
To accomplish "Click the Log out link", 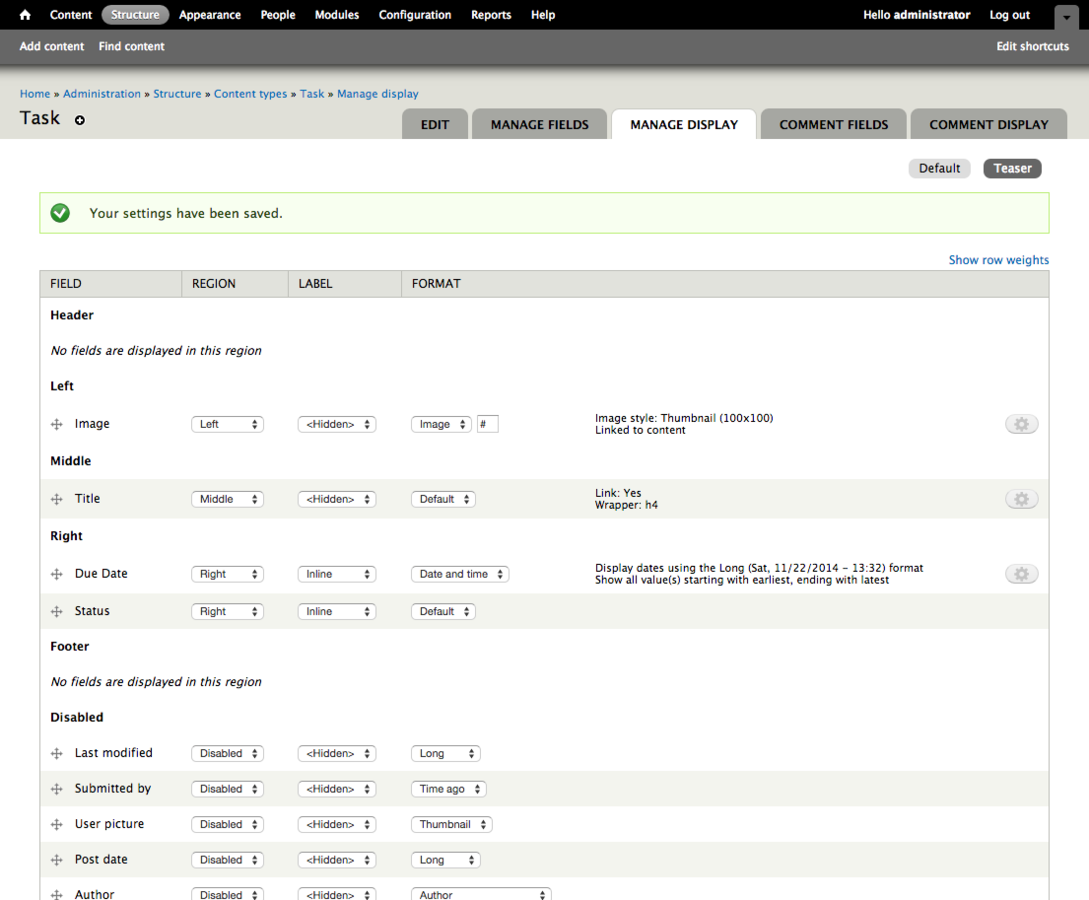I will coord(1010,15).
